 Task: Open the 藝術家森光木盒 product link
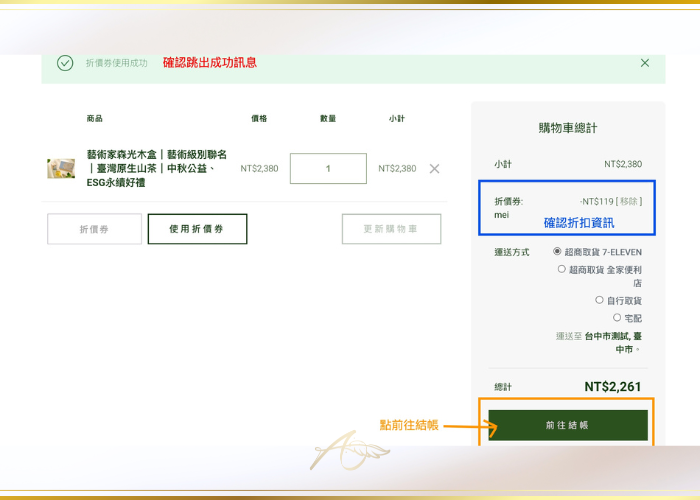[157, 168]
